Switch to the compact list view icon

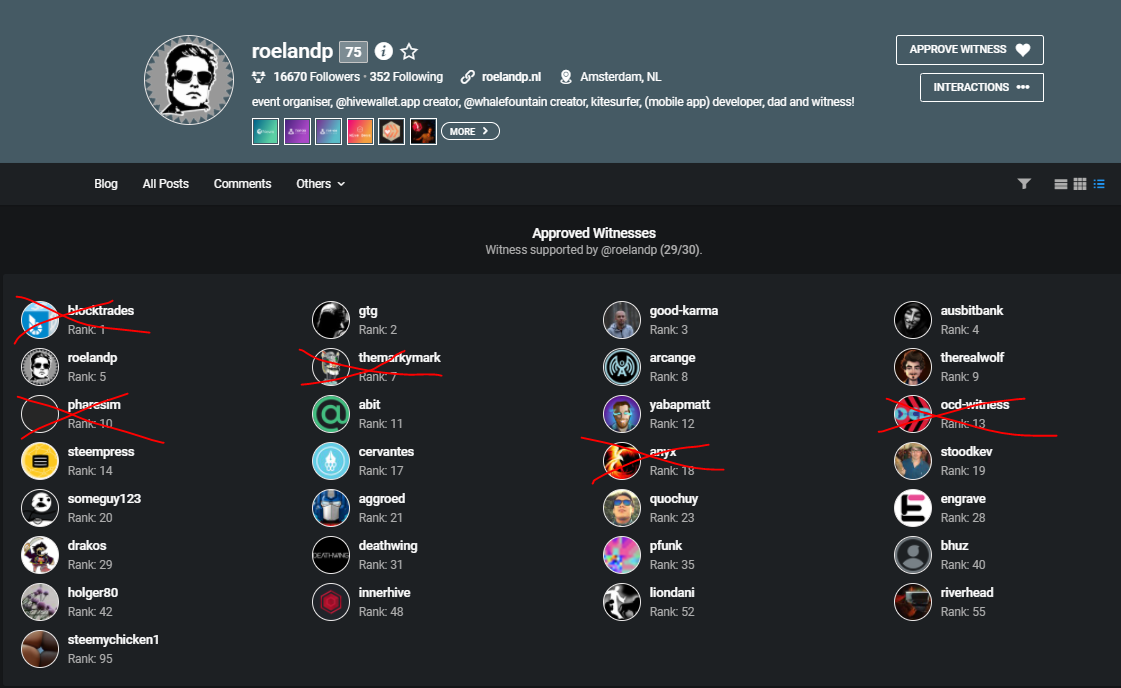(1061, 184)
